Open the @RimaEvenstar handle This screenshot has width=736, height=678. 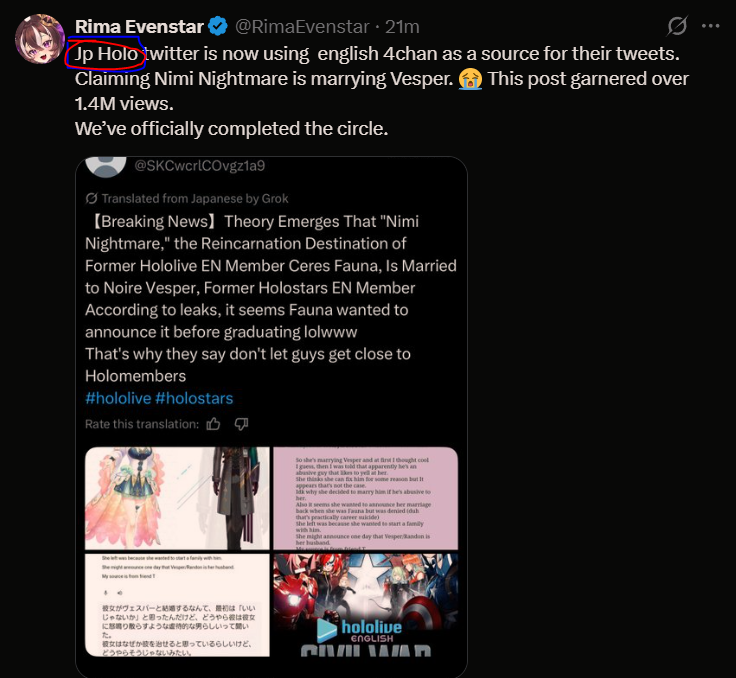(x=302, y=27)
